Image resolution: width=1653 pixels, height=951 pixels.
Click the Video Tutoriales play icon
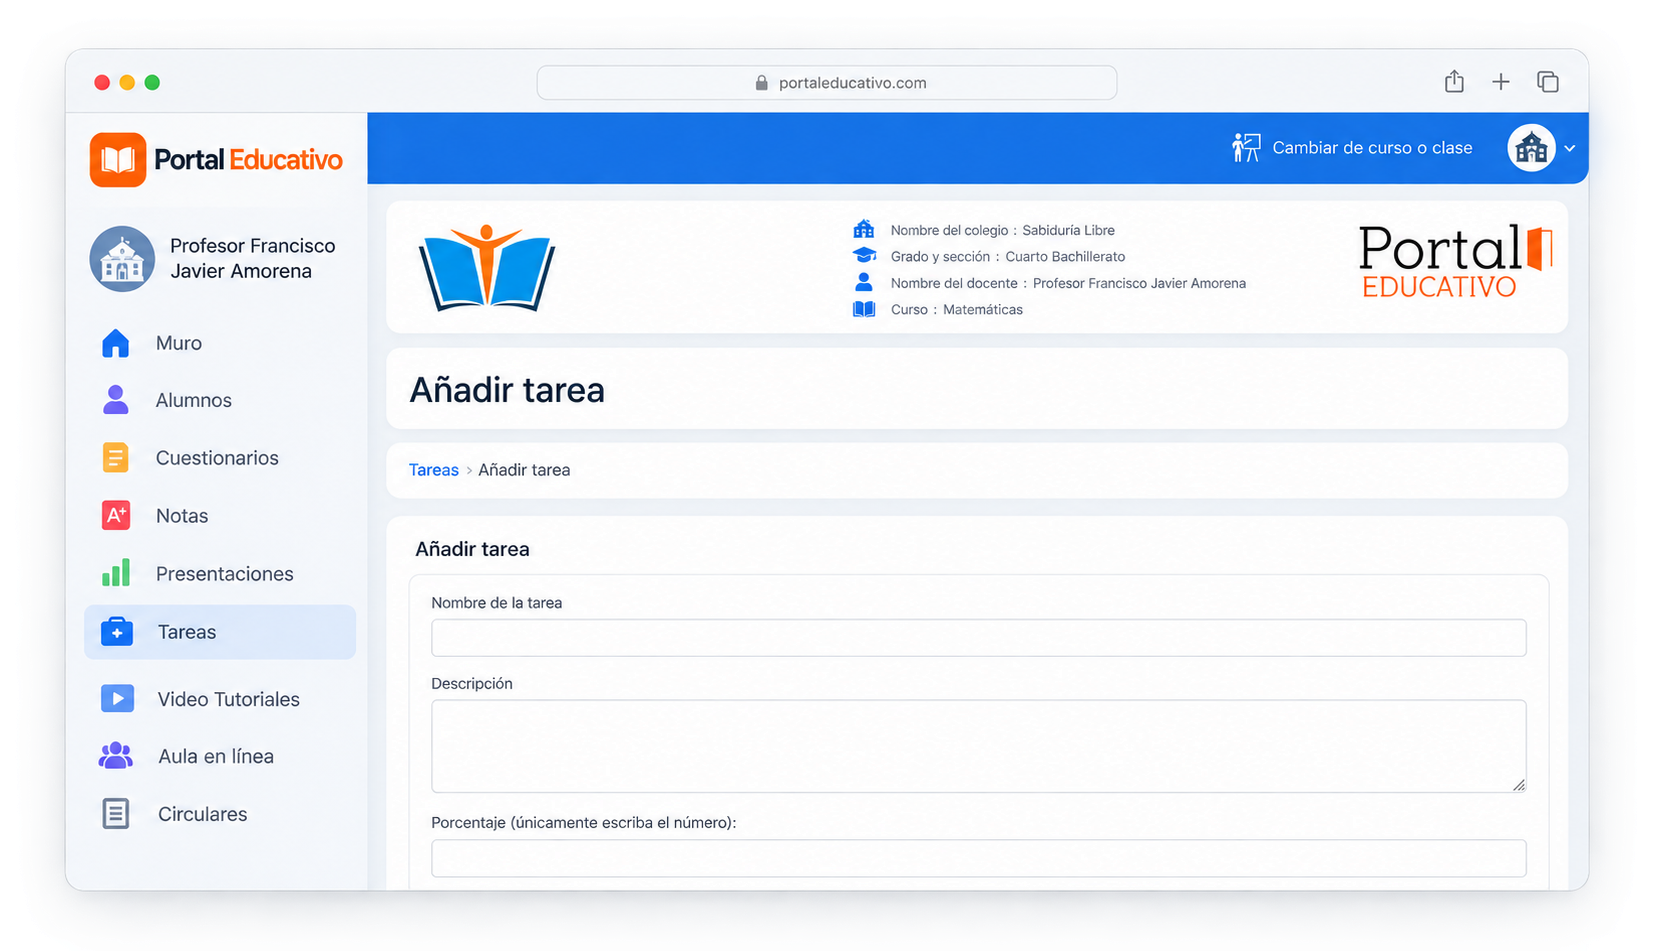click(117, 698)
